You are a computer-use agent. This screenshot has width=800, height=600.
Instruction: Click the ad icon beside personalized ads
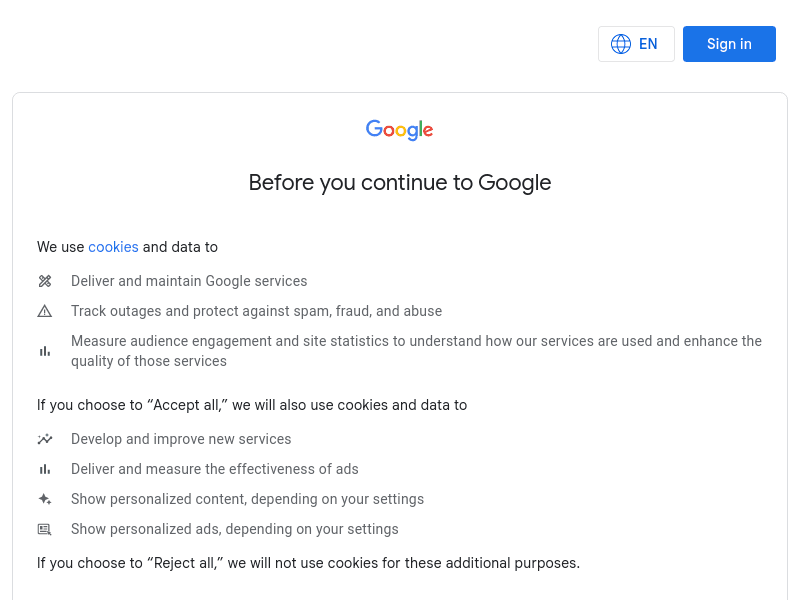click(x=45, y=529)
